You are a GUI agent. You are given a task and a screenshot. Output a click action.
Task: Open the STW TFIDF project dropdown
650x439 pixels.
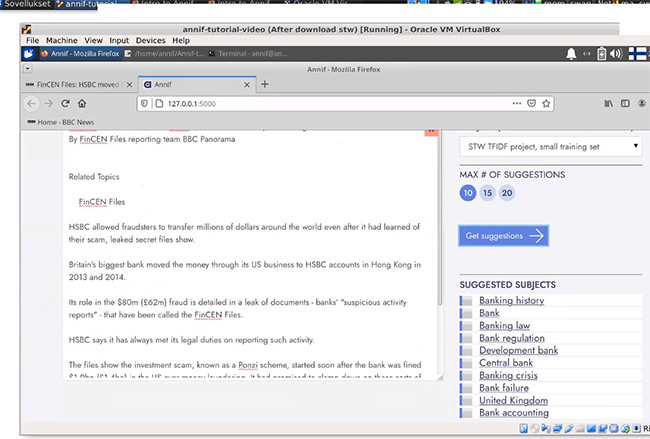pyautogui.click(x=551, y=146)
